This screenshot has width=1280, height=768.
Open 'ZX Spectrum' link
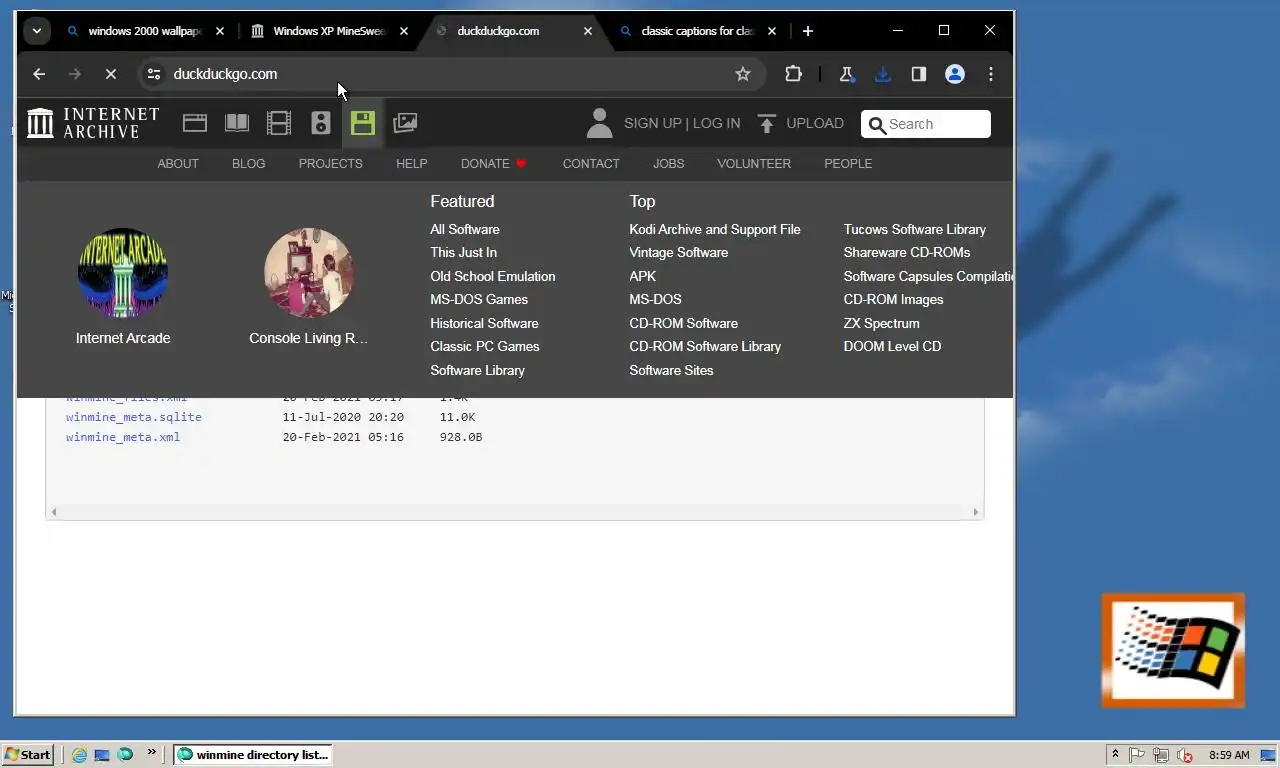(x=882, y=323)
